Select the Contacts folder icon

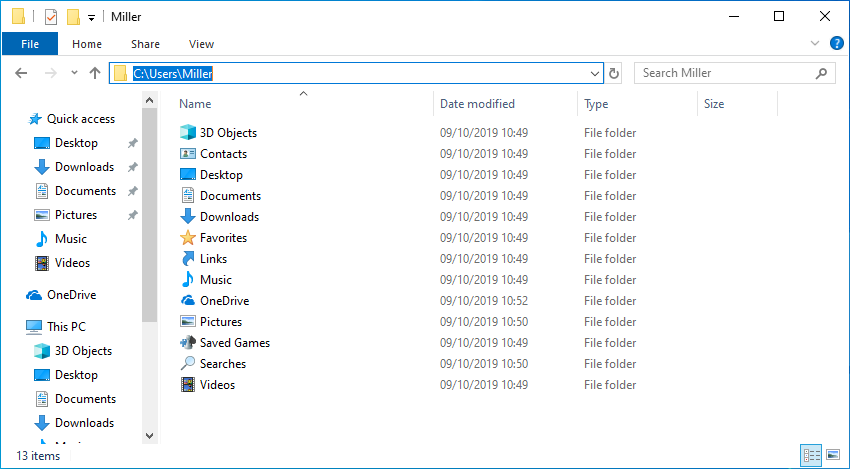(x=188, y=154)
